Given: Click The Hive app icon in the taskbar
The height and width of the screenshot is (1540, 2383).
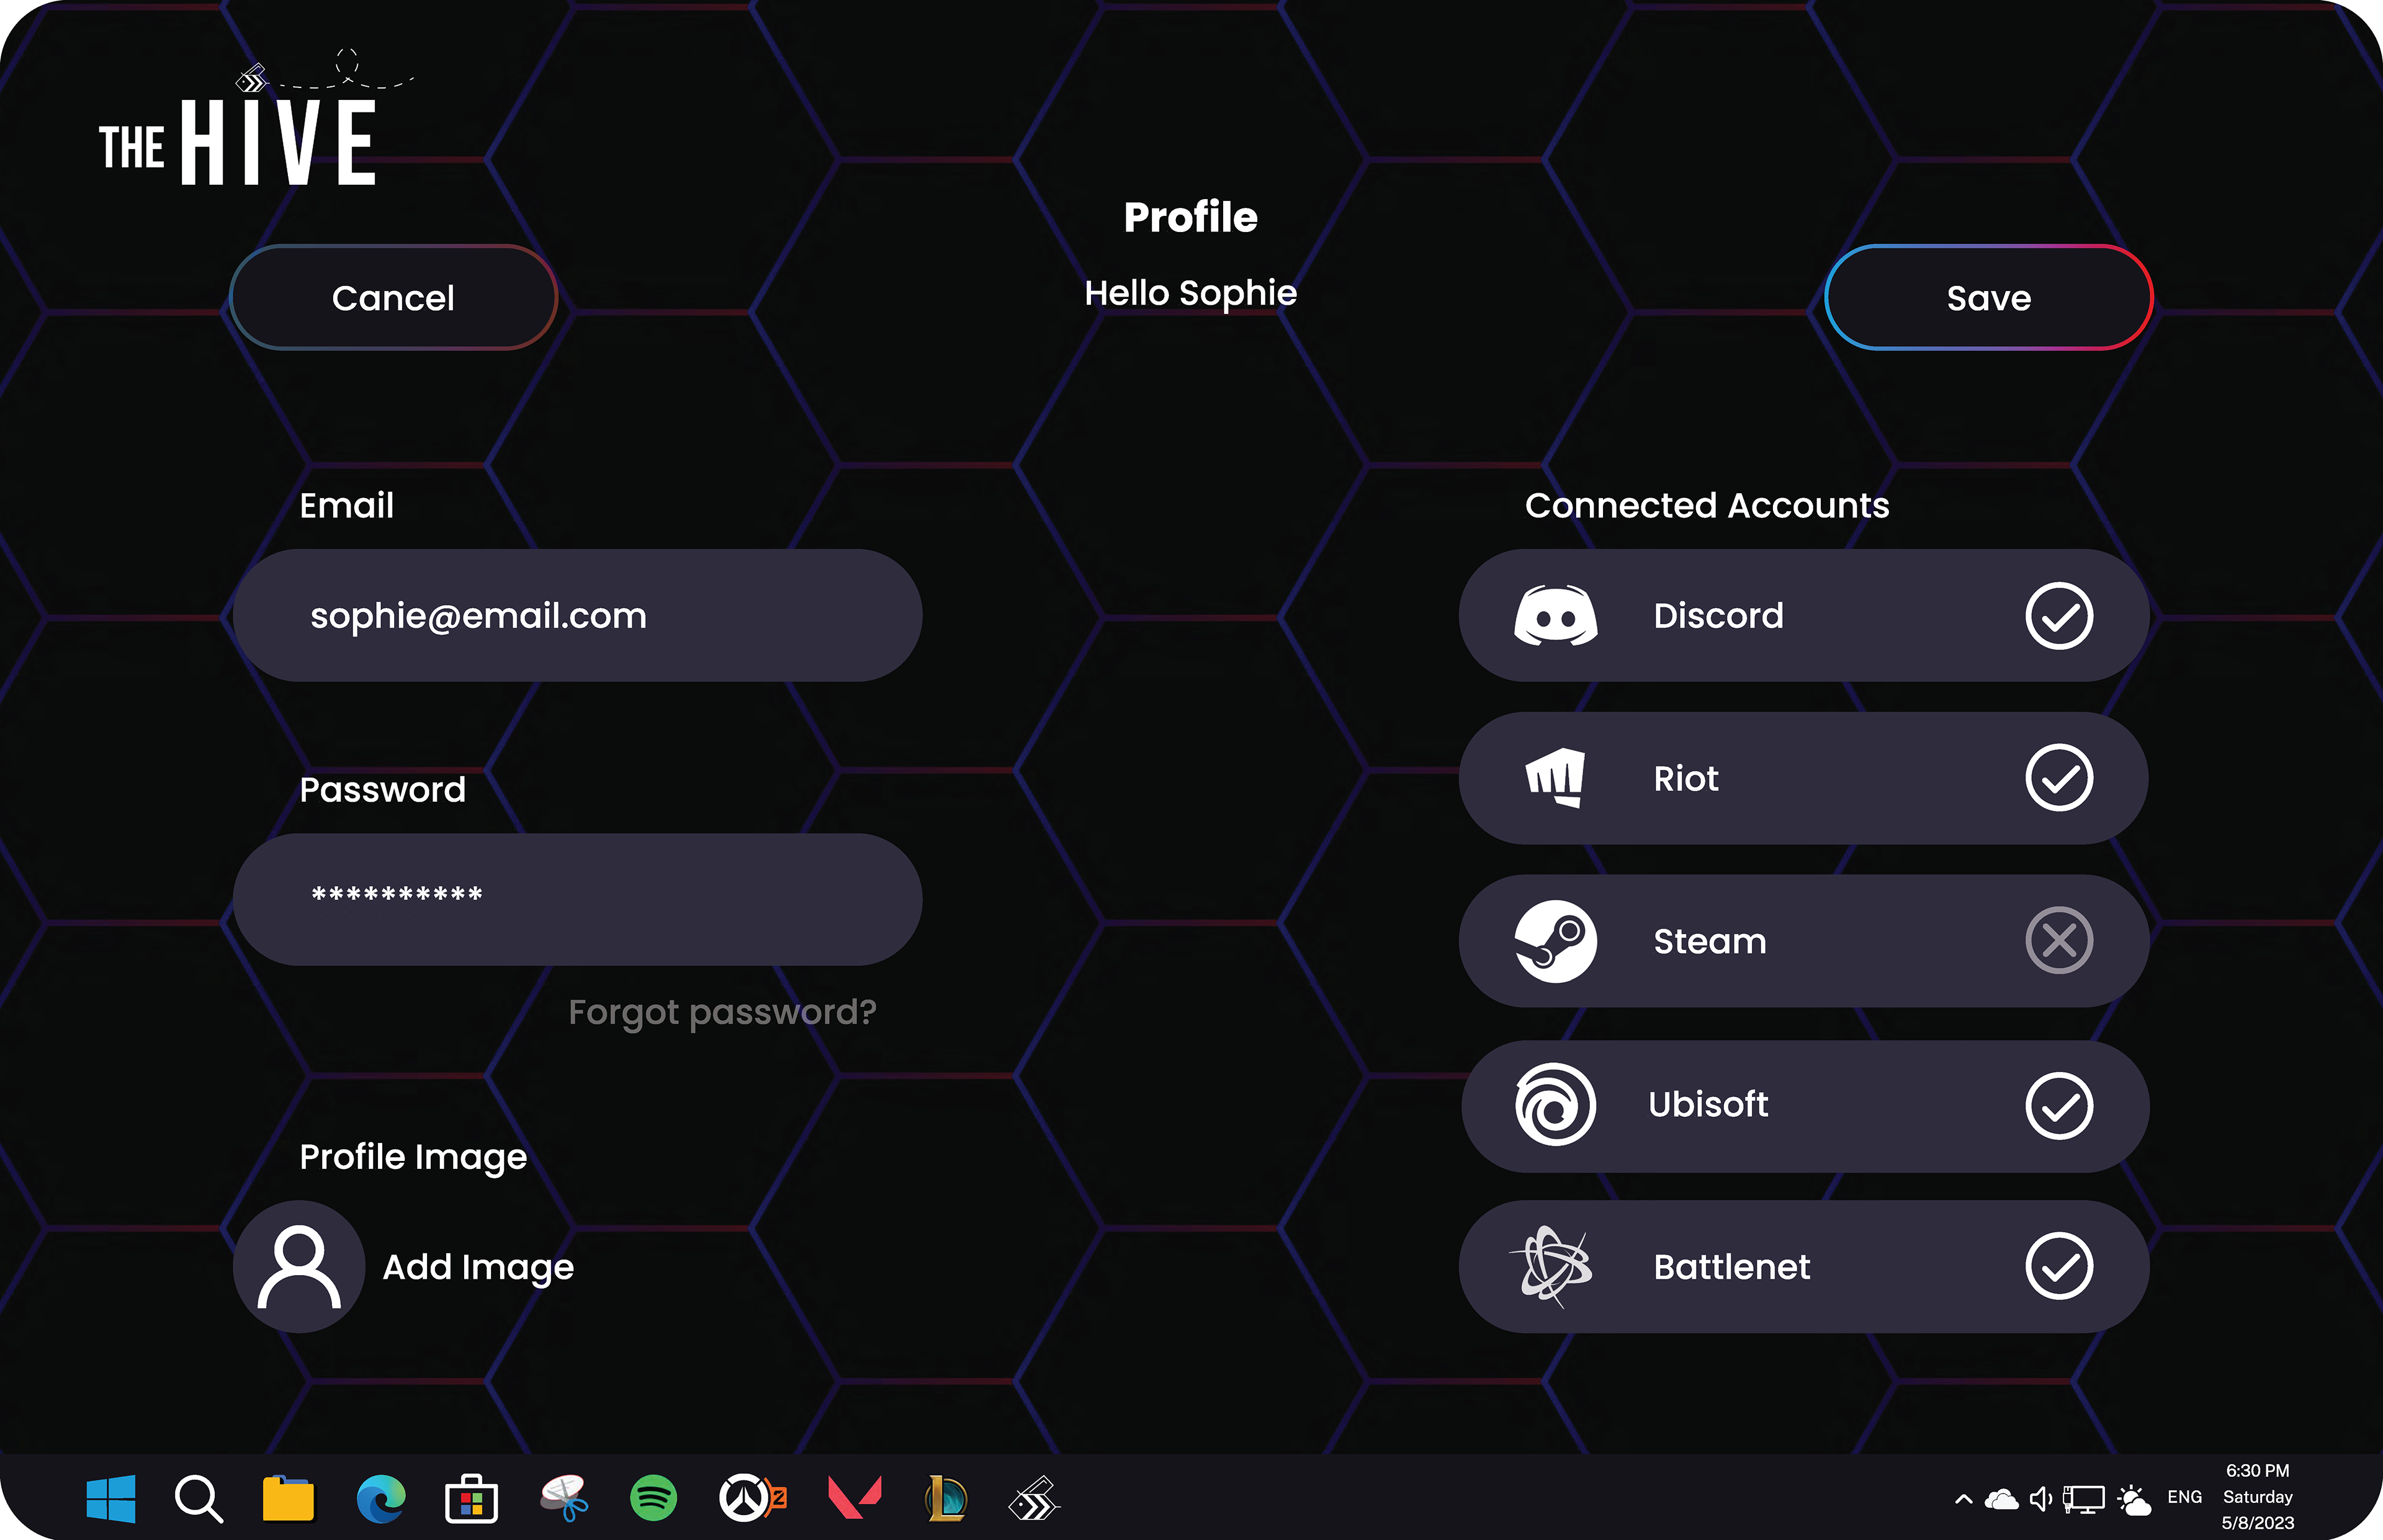Looking at the screenshot, I should 1033,1499.
